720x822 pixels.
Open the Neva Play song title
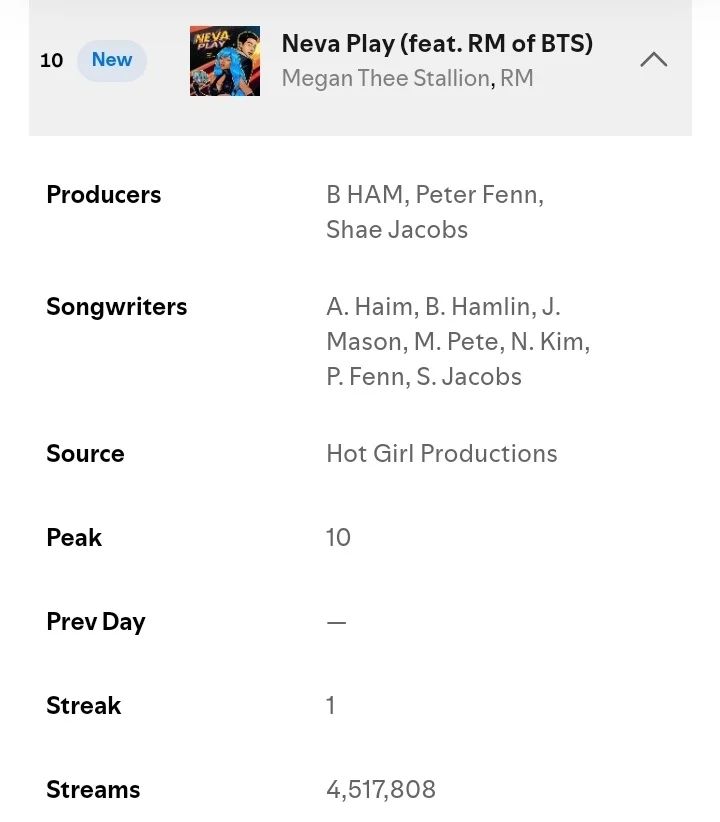click(437, 44)
